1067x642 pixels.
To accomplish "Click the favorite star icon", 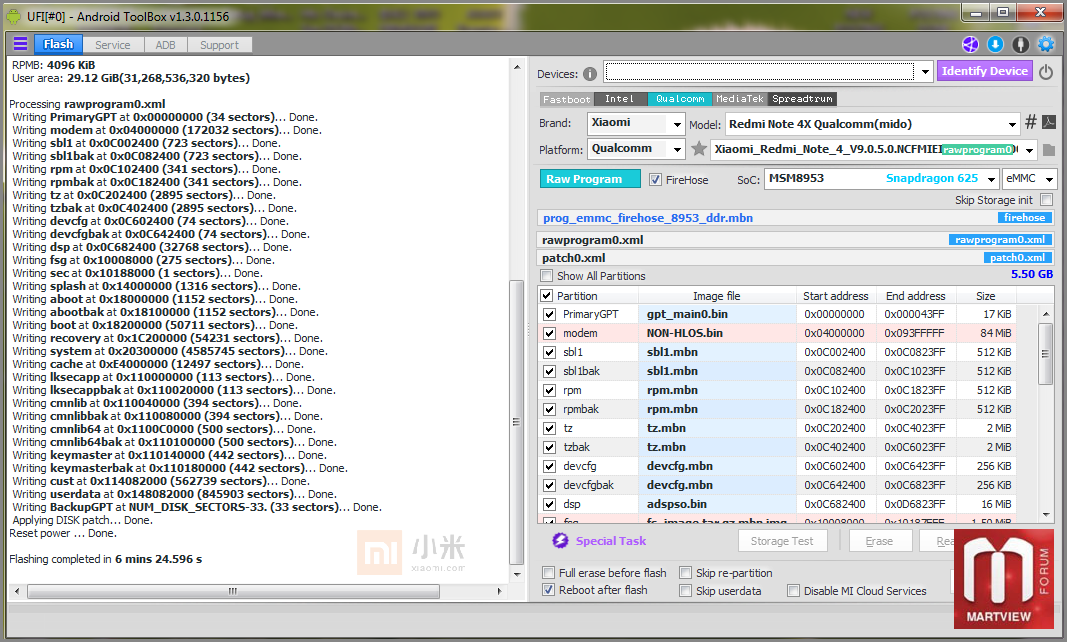I will pyautogui.click(x=698, y=148).
